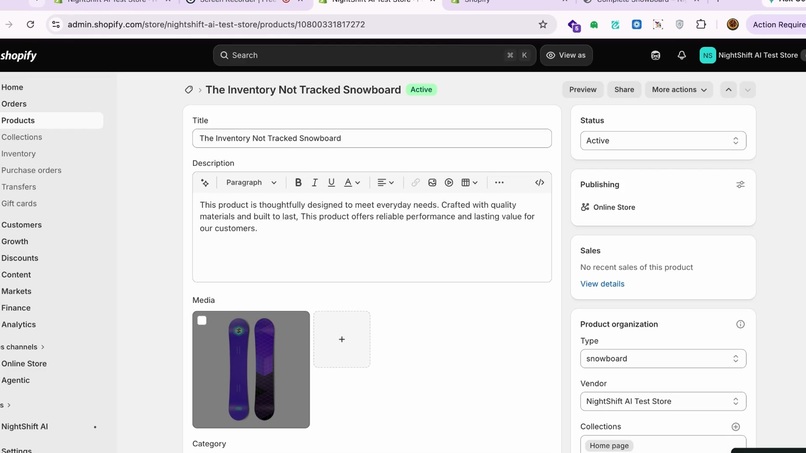
Task: Open Paragraph style dropdown
Action: 251,183
